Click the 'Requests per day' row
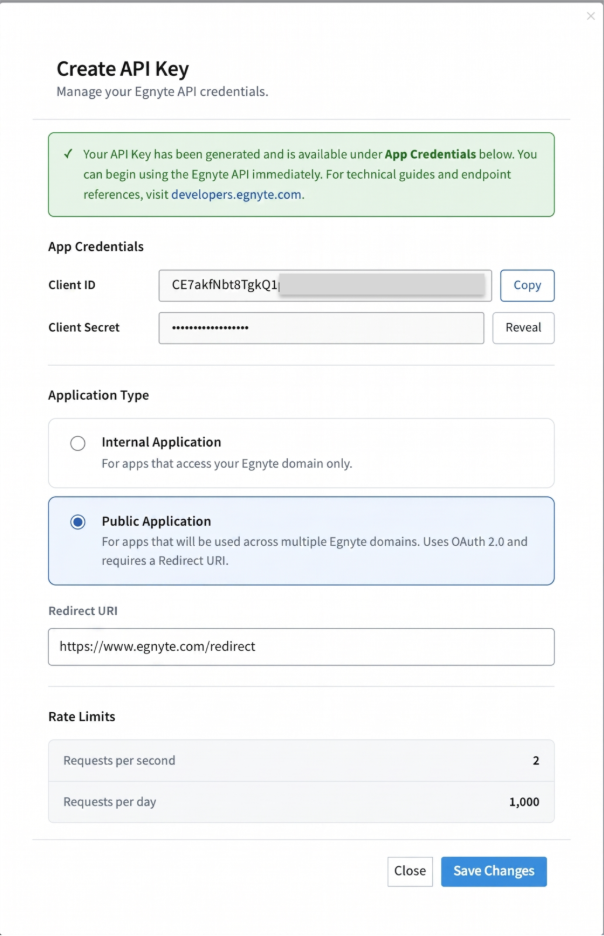Viewport: 604px width, 936px height. pos(301,802)
